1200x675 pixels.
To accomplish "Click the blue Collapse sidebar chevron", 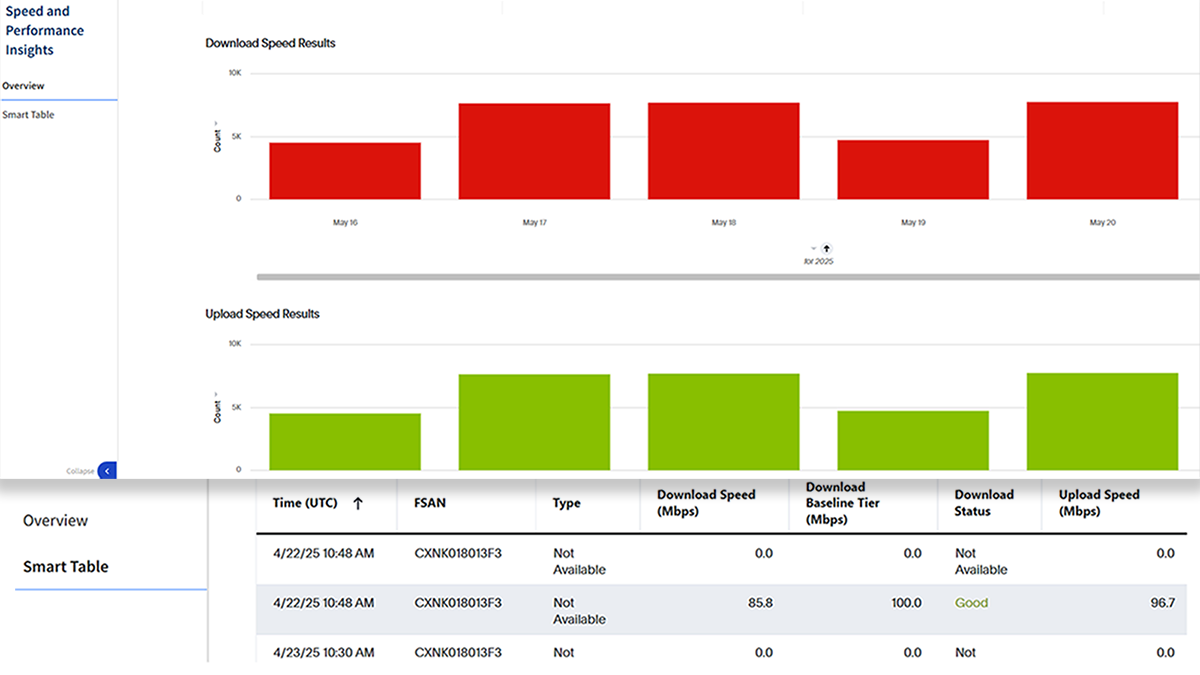I will 107,470.
